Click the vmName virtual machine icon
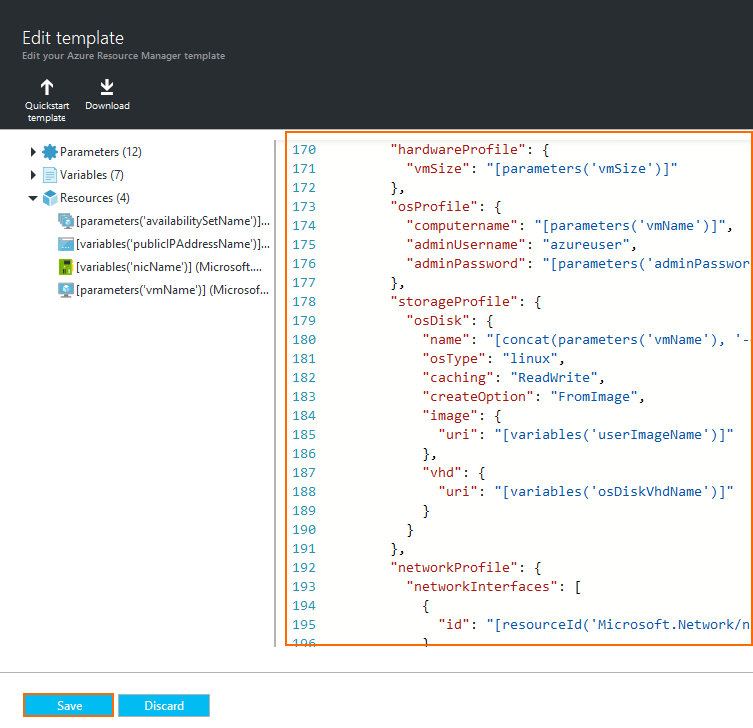753x728 pixels. tap(65, 290)
